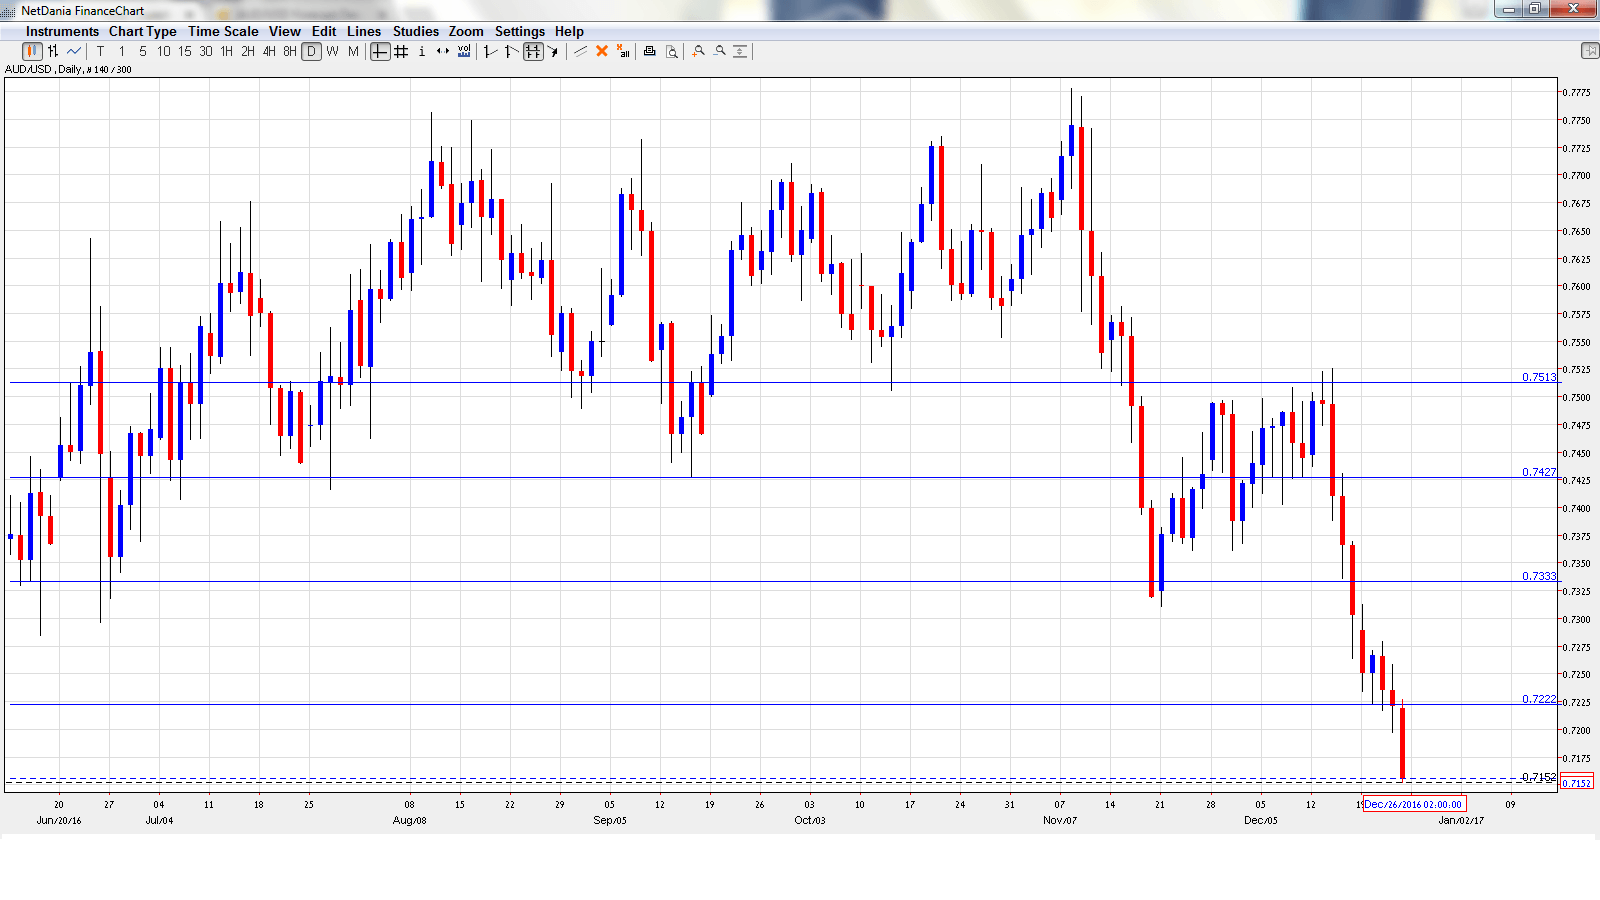Open the Studies menu
The width and height of the screenshot is (1600, 900).
pyautogui.click(x=415, y=31)
